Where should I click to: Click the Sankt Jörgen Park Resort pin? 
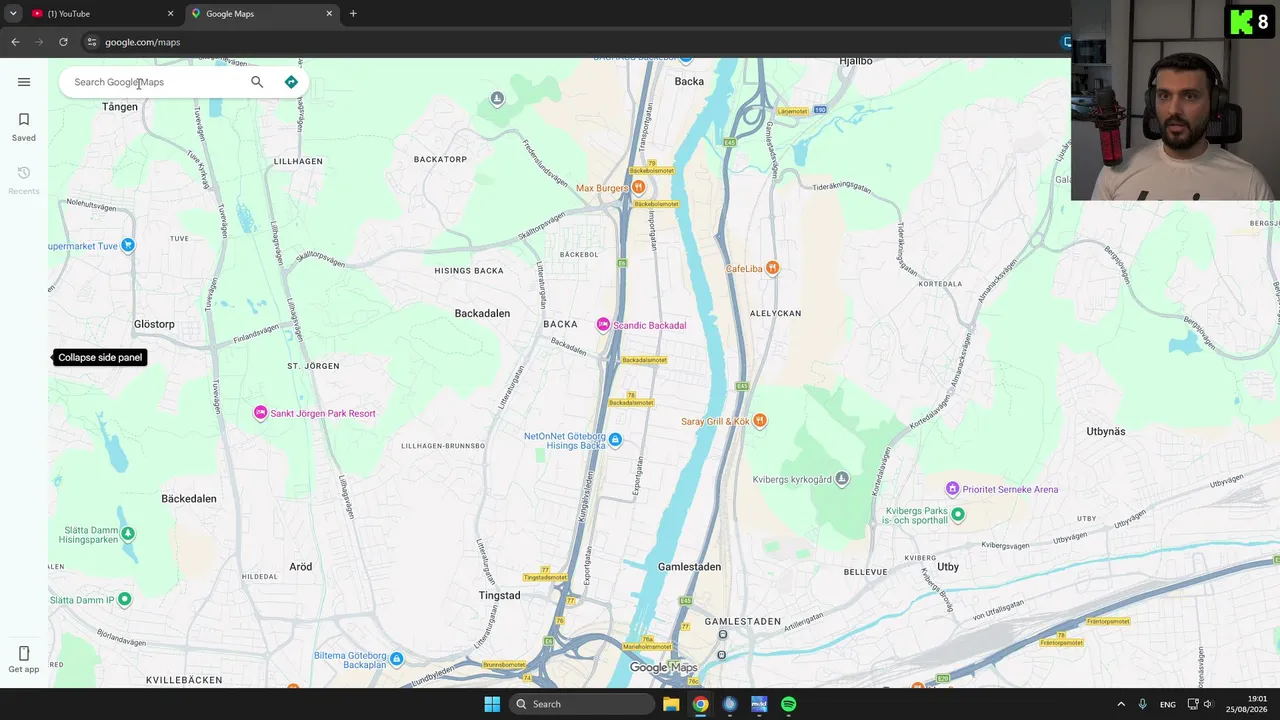[260, 413]
